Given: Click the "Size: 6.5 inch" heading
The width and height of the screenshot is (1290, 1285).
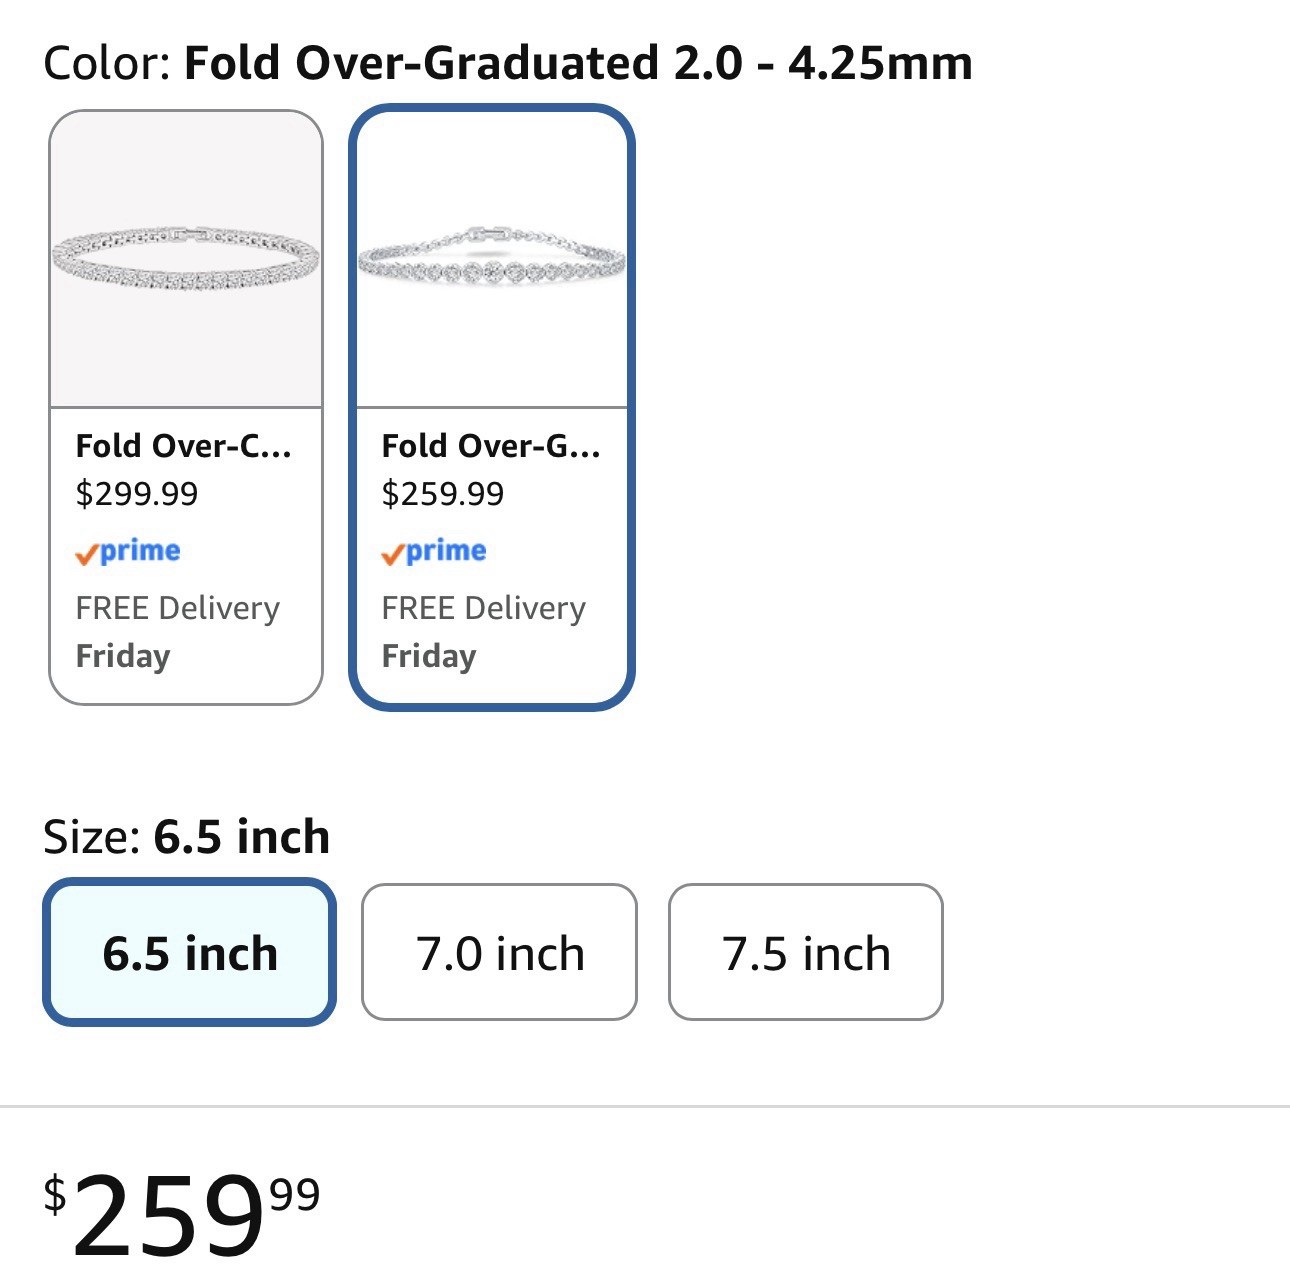Looking at the screenshot, I should pyautogui.click(x=187, y=836).
